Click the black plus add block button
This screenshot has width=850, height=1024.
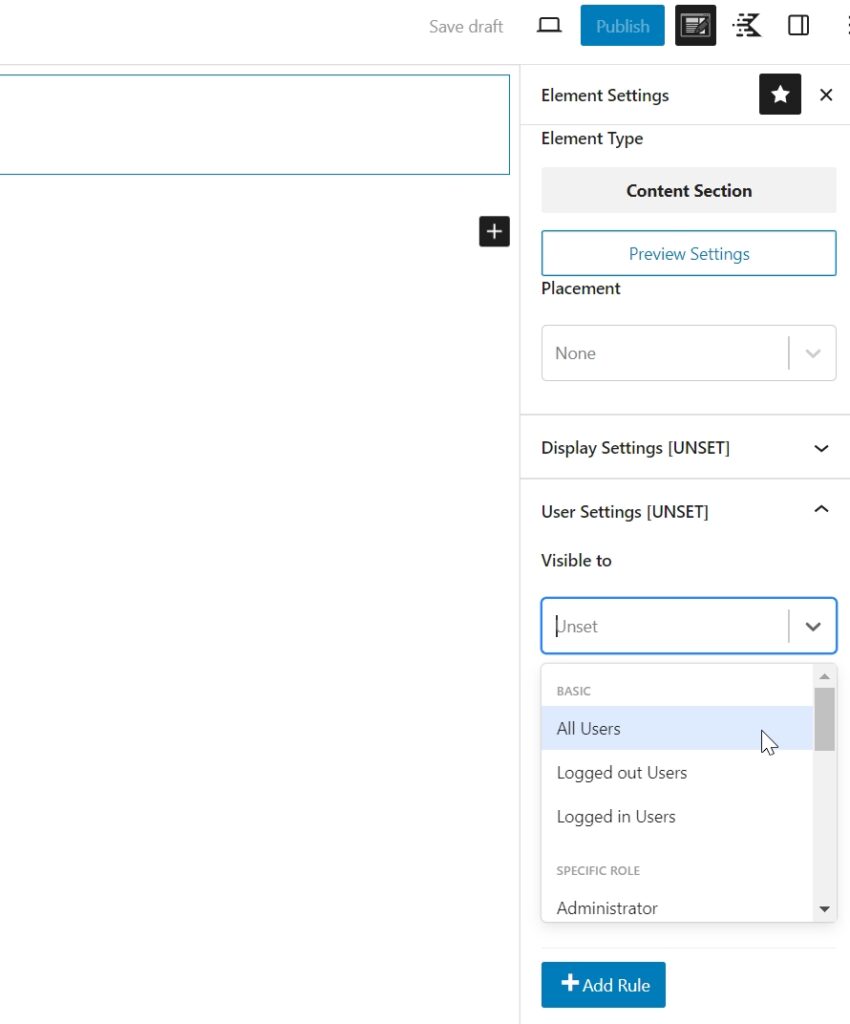point(494,231)
